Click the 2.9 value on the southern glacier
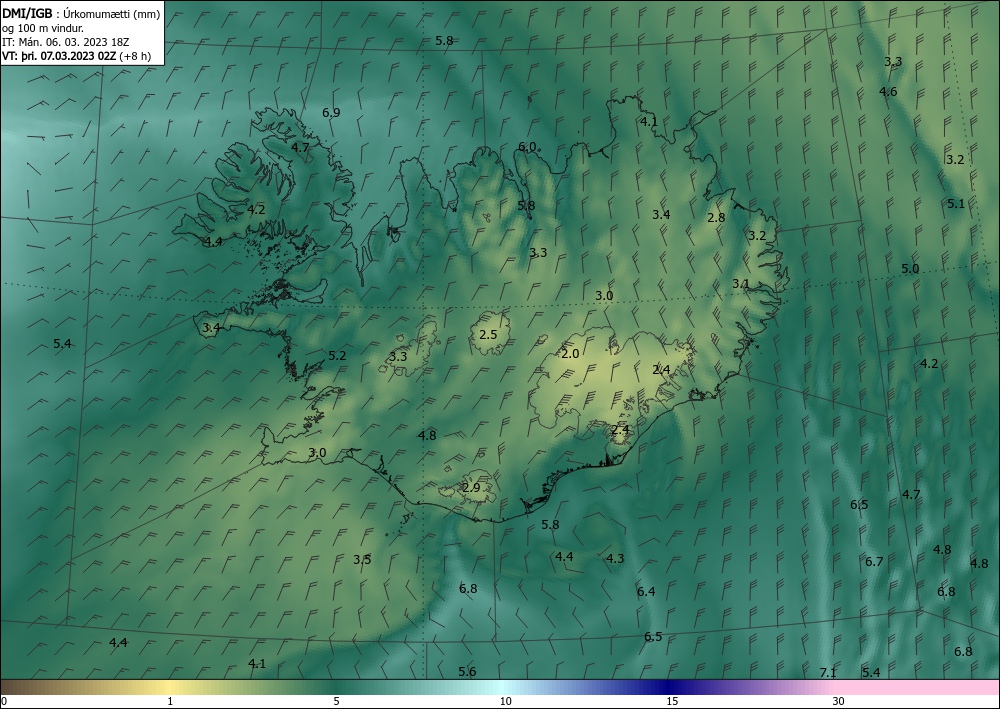 (471, 488)
